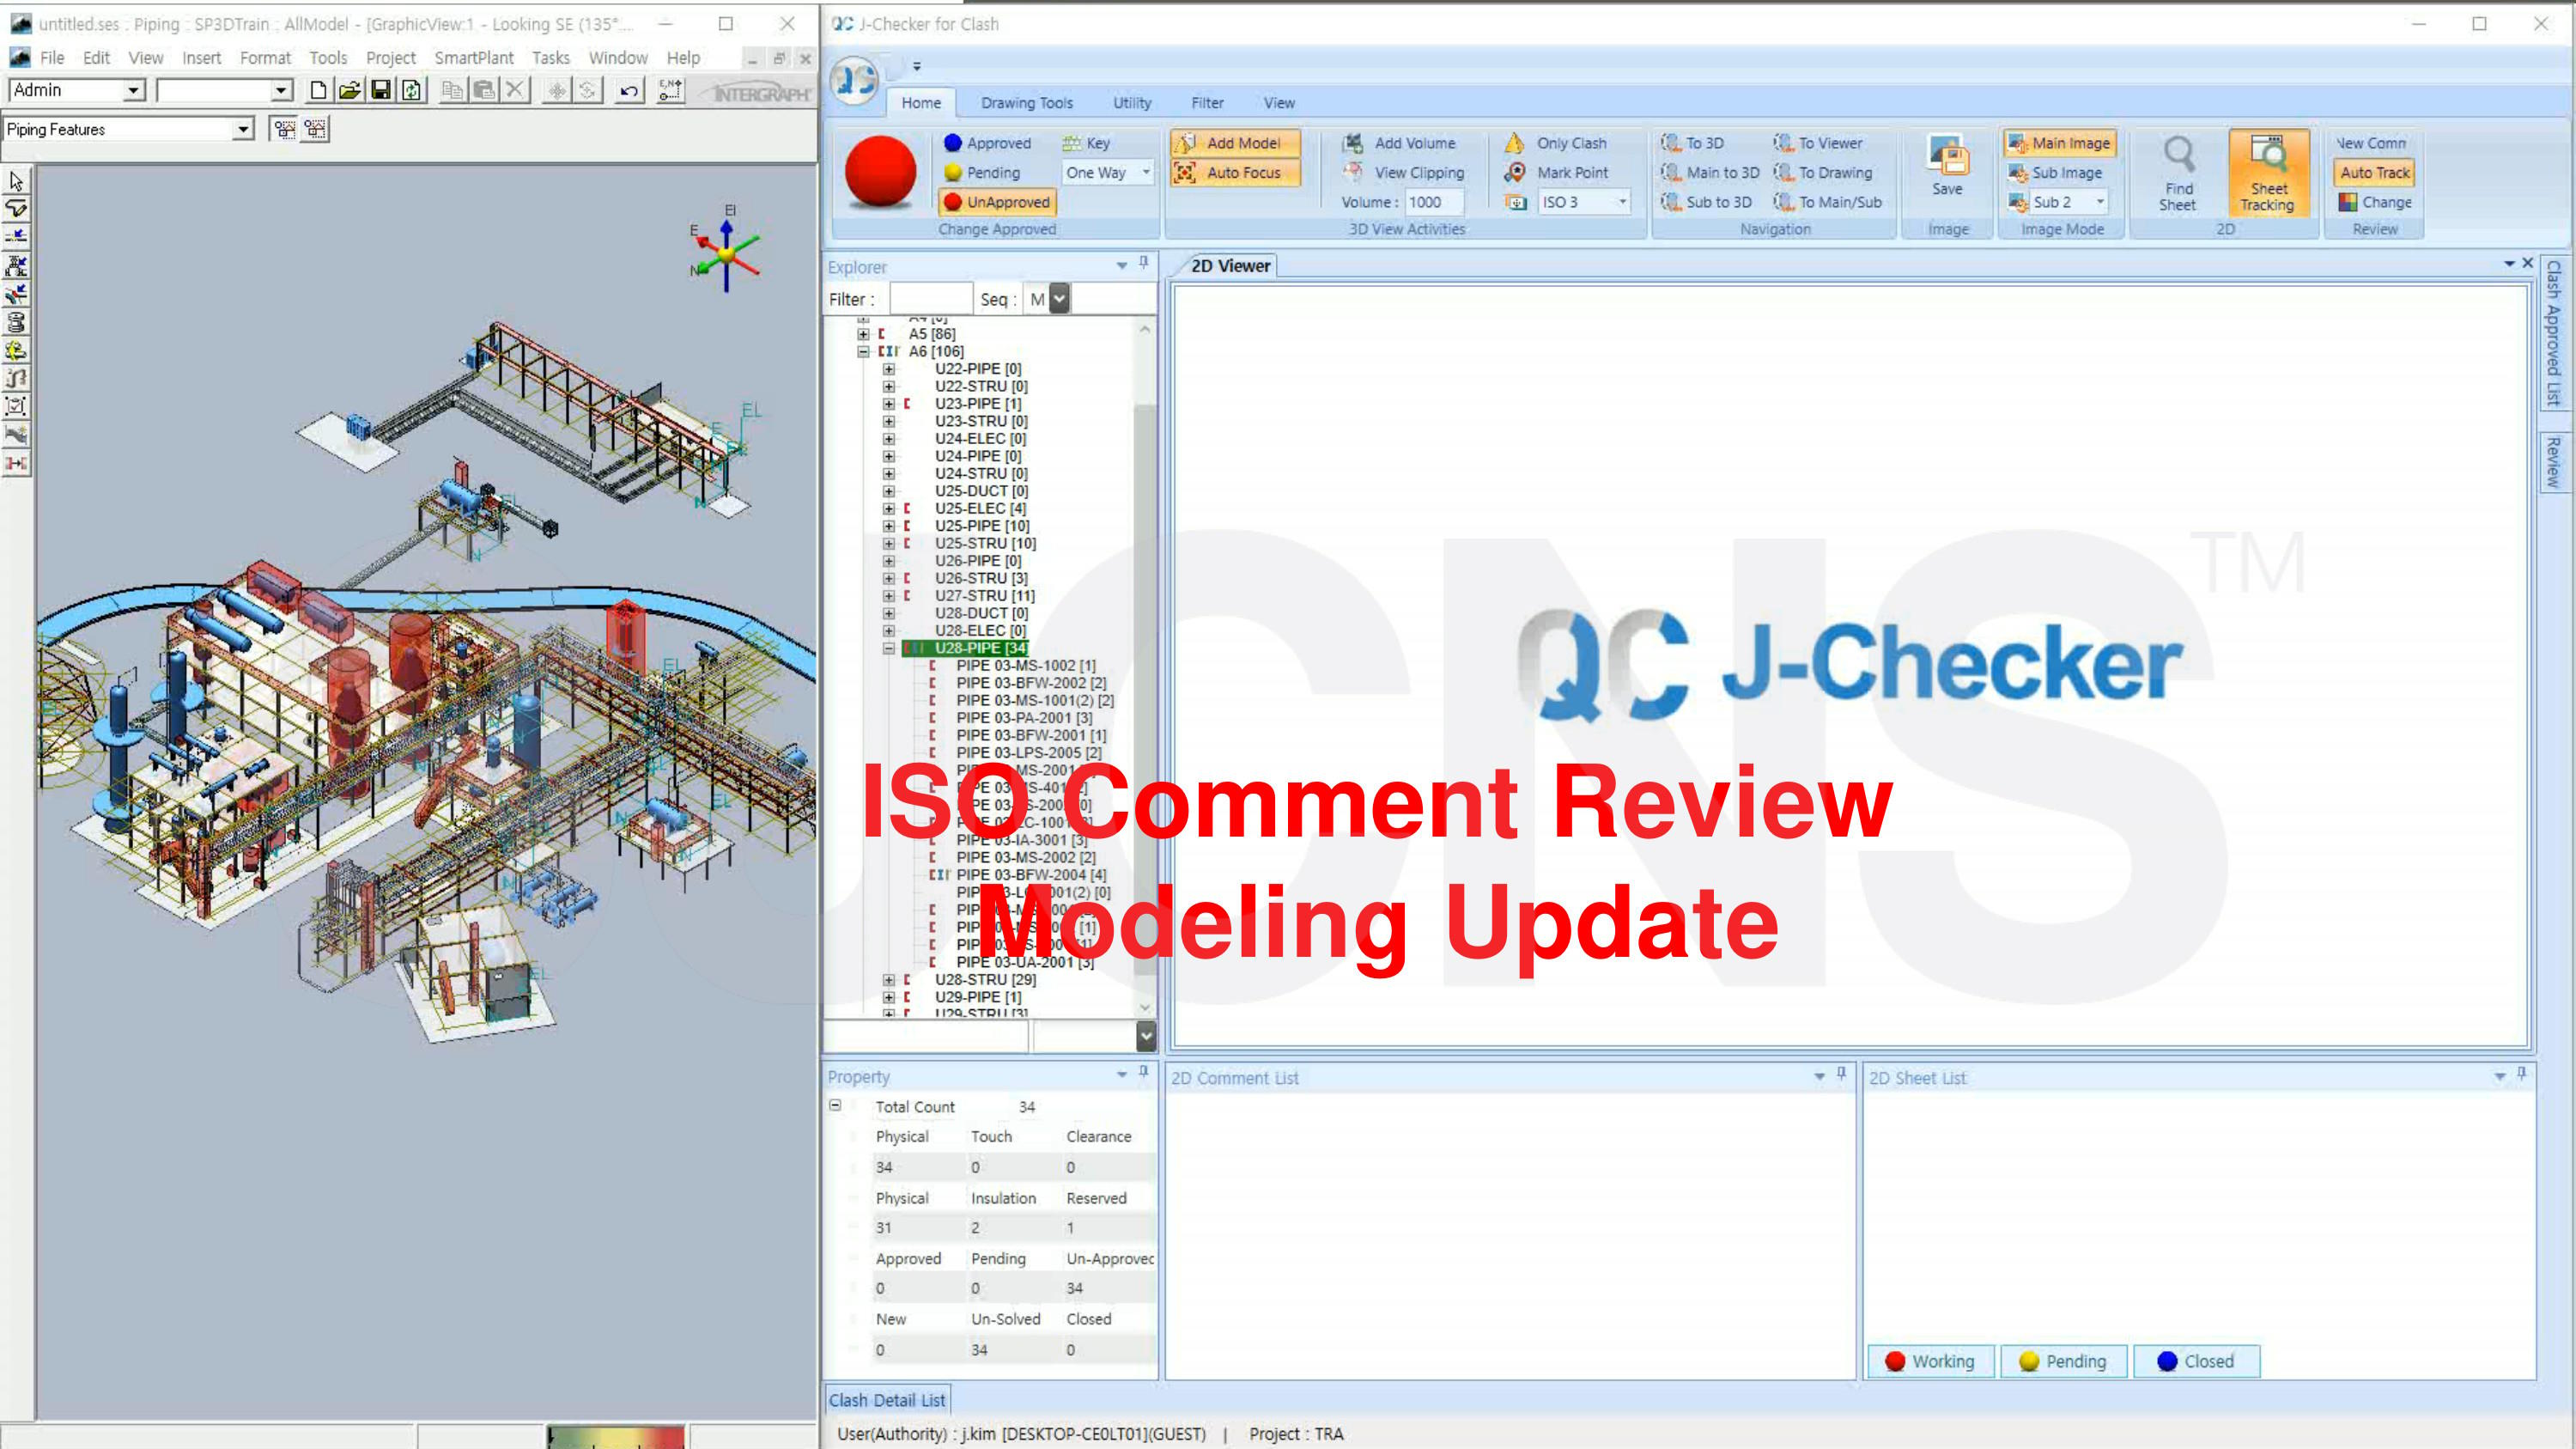
Task: Choose the Select arrow tool in SP3D side toolbar
Action: pyautogui.click(x=16, y=181)
